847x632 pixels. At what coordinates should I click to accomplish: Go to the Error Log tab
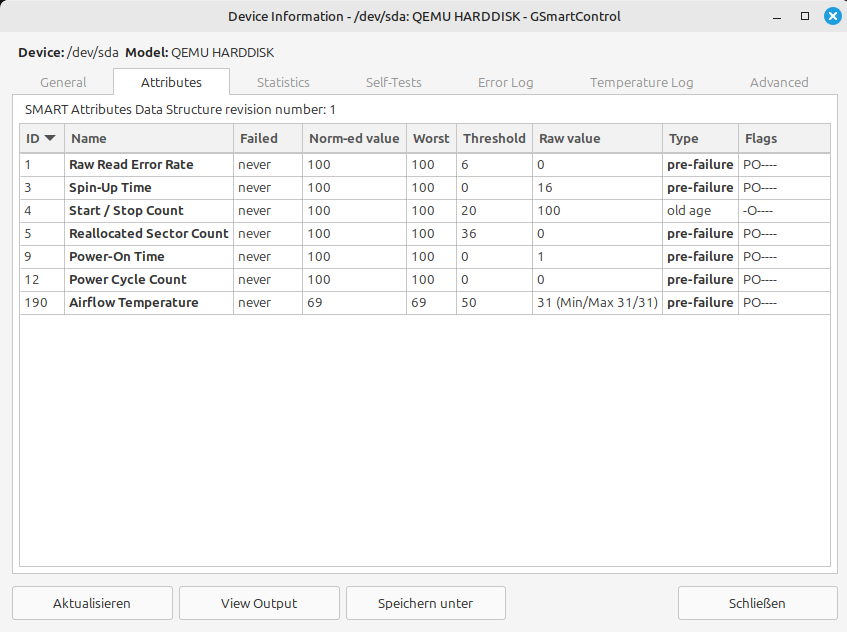coord(506,82)
